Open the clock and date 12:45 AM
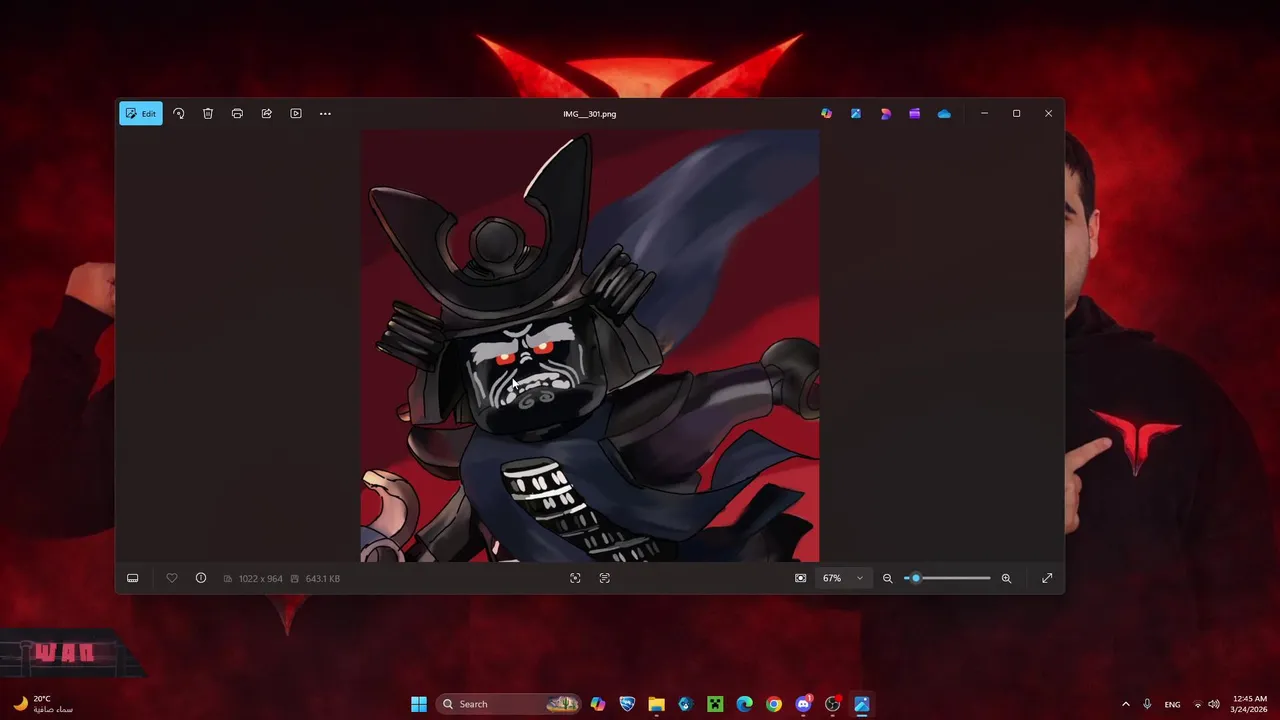 1250,704
